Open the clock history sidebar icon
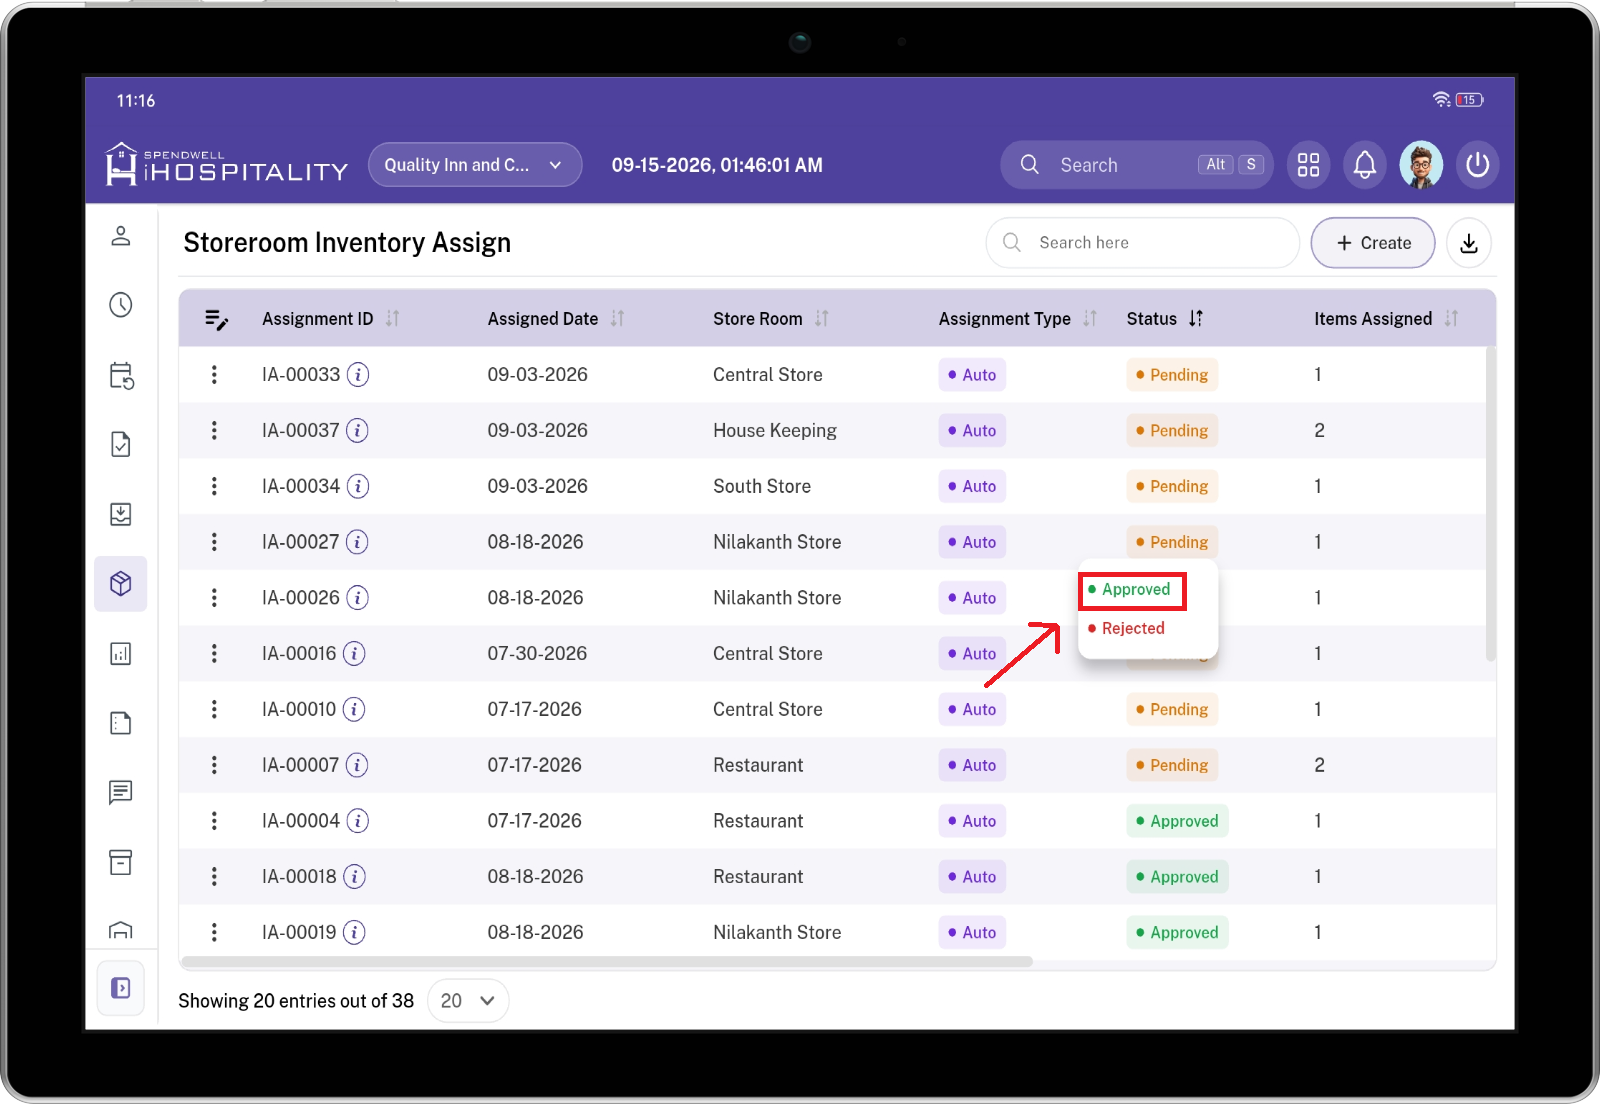The height and width of the screenshot is (1104, 1600). [x=121, y=305]
